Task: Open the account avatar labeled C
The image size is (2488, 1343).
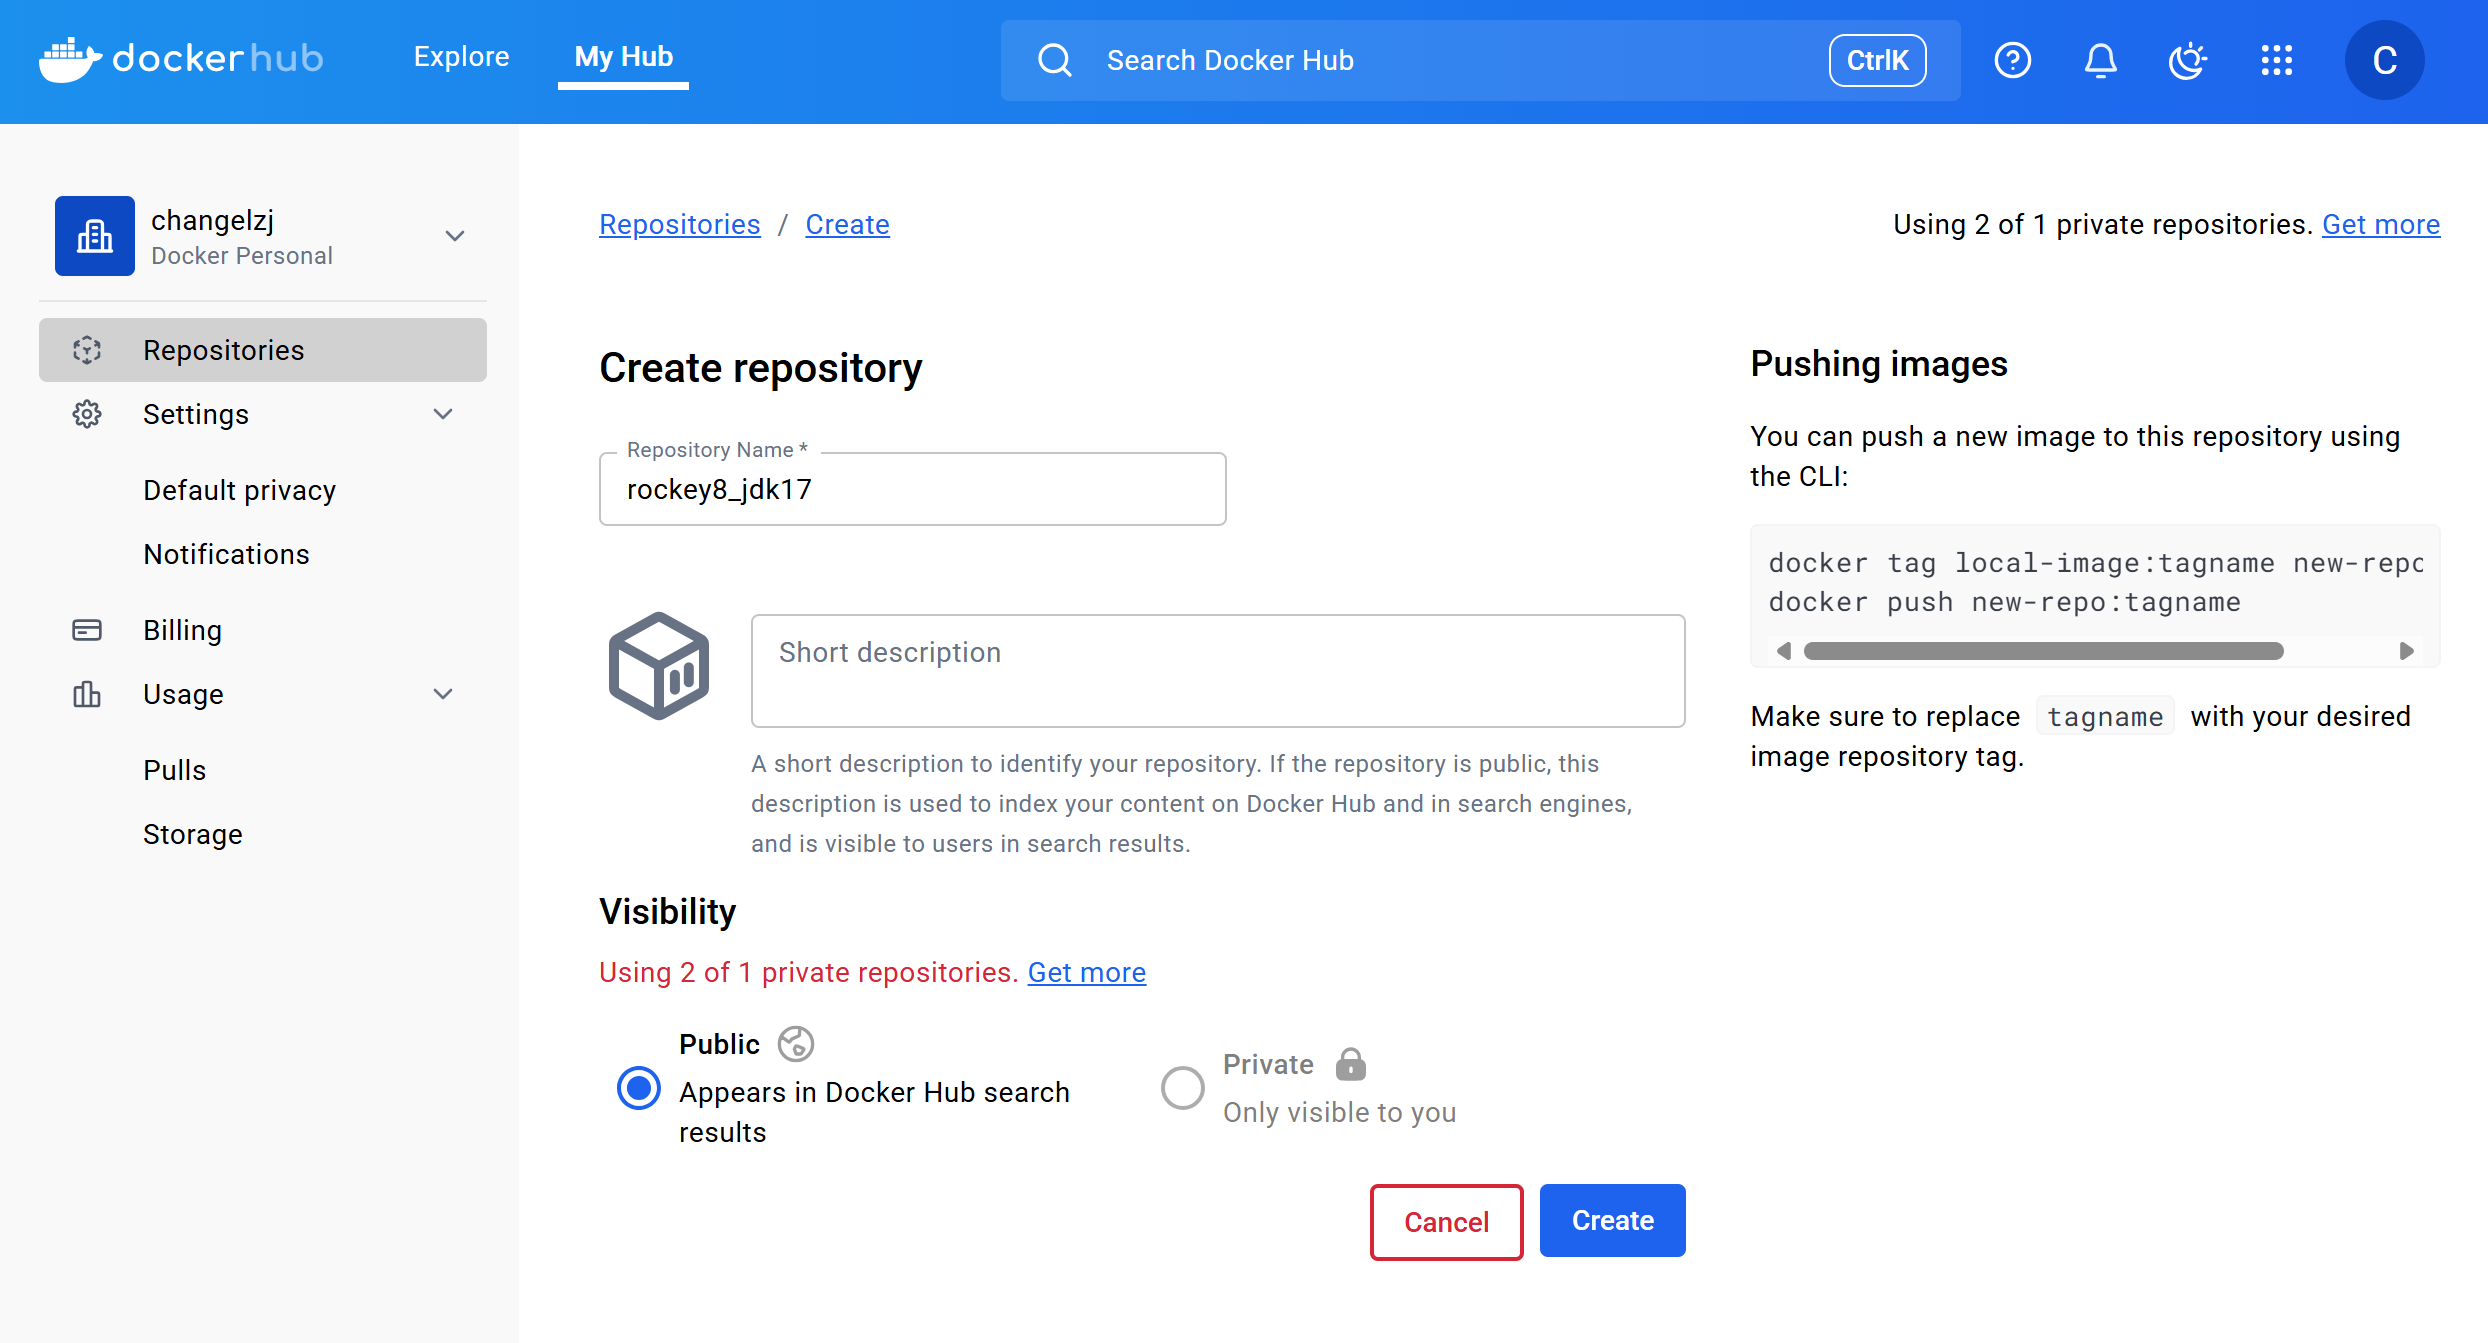Action: tap(2384, 60)
